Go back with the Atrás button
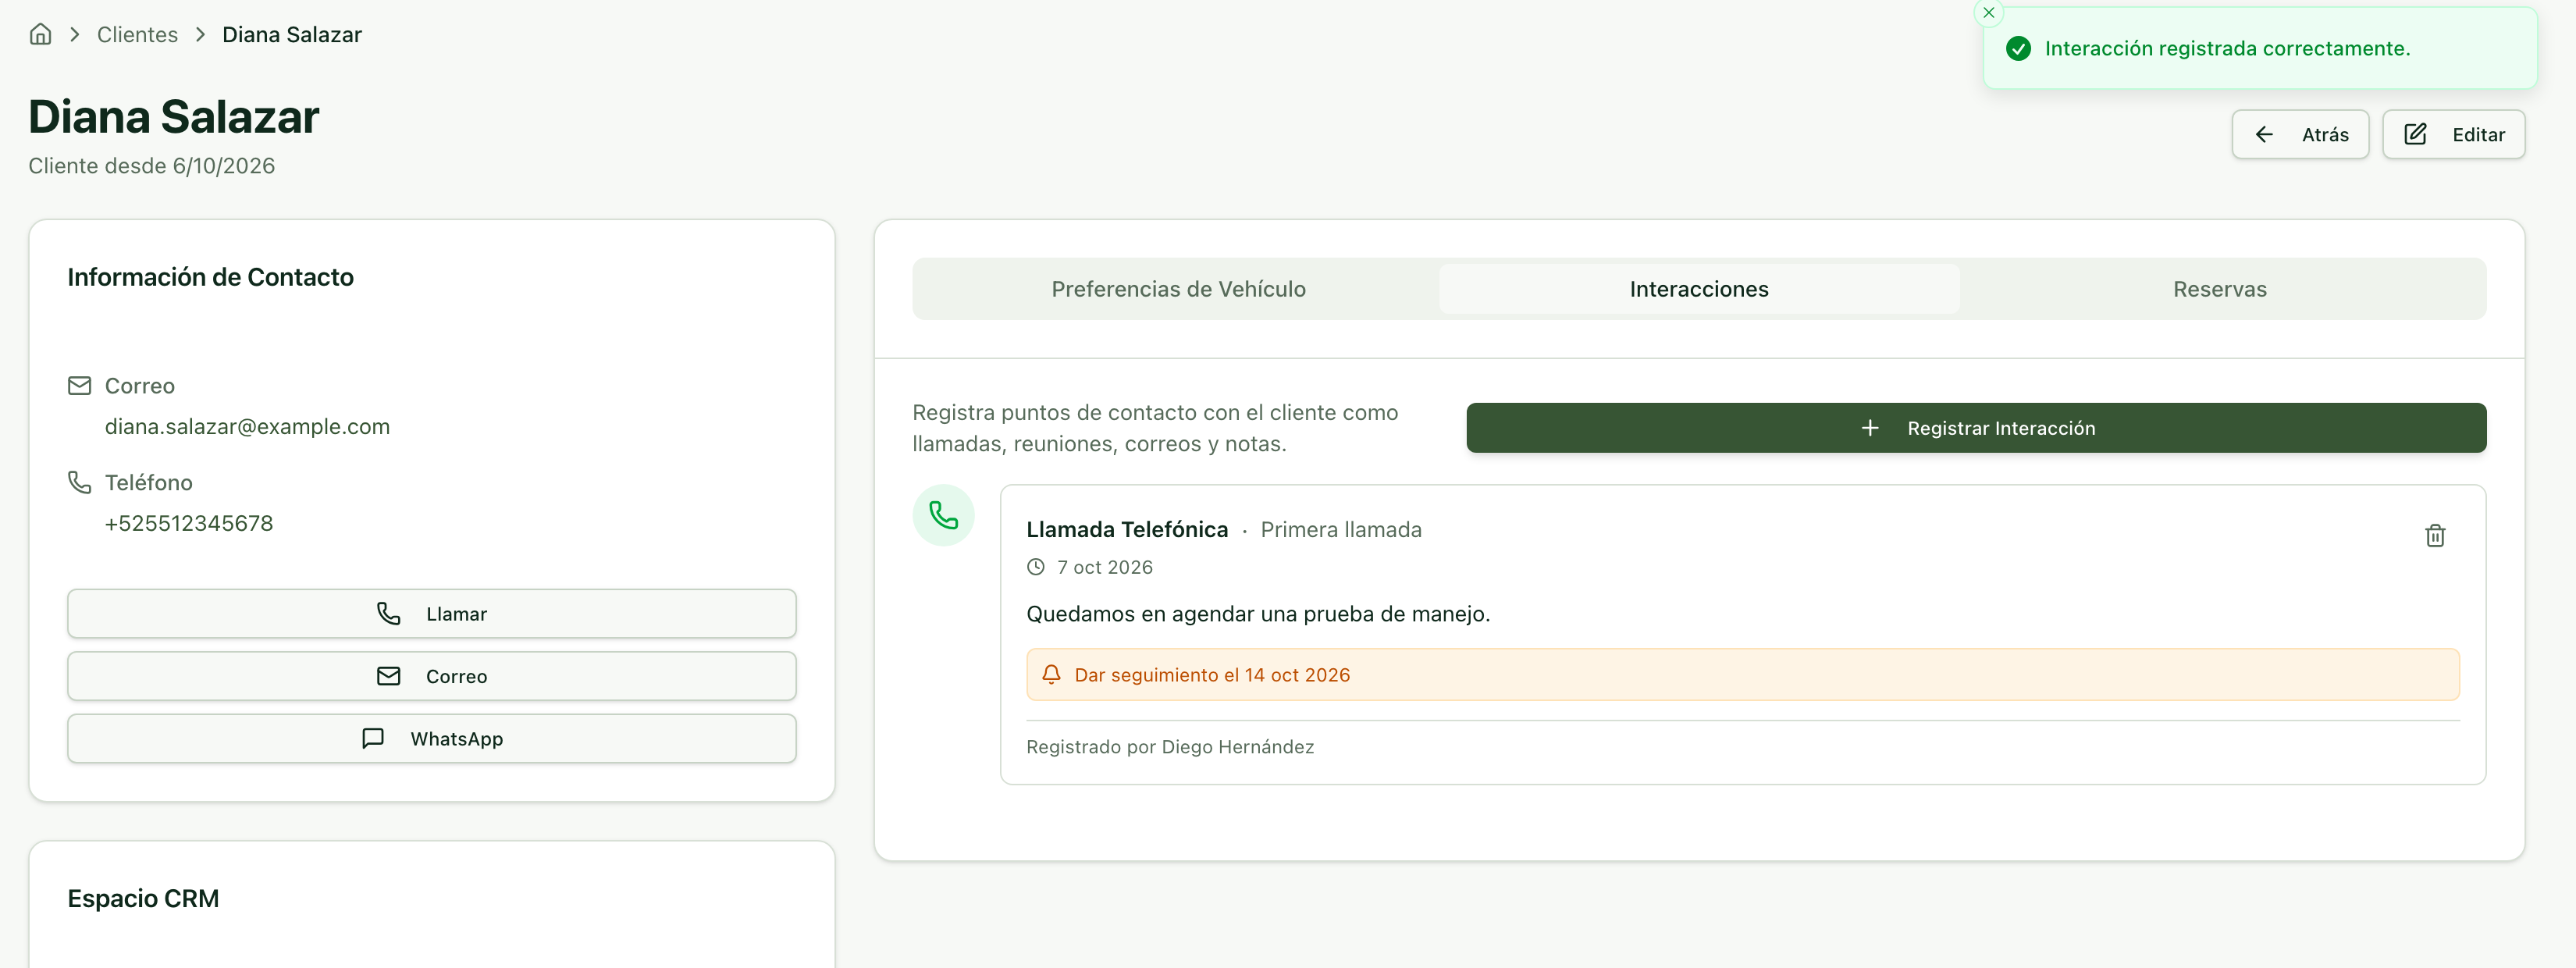 (x=2300, y=134)
